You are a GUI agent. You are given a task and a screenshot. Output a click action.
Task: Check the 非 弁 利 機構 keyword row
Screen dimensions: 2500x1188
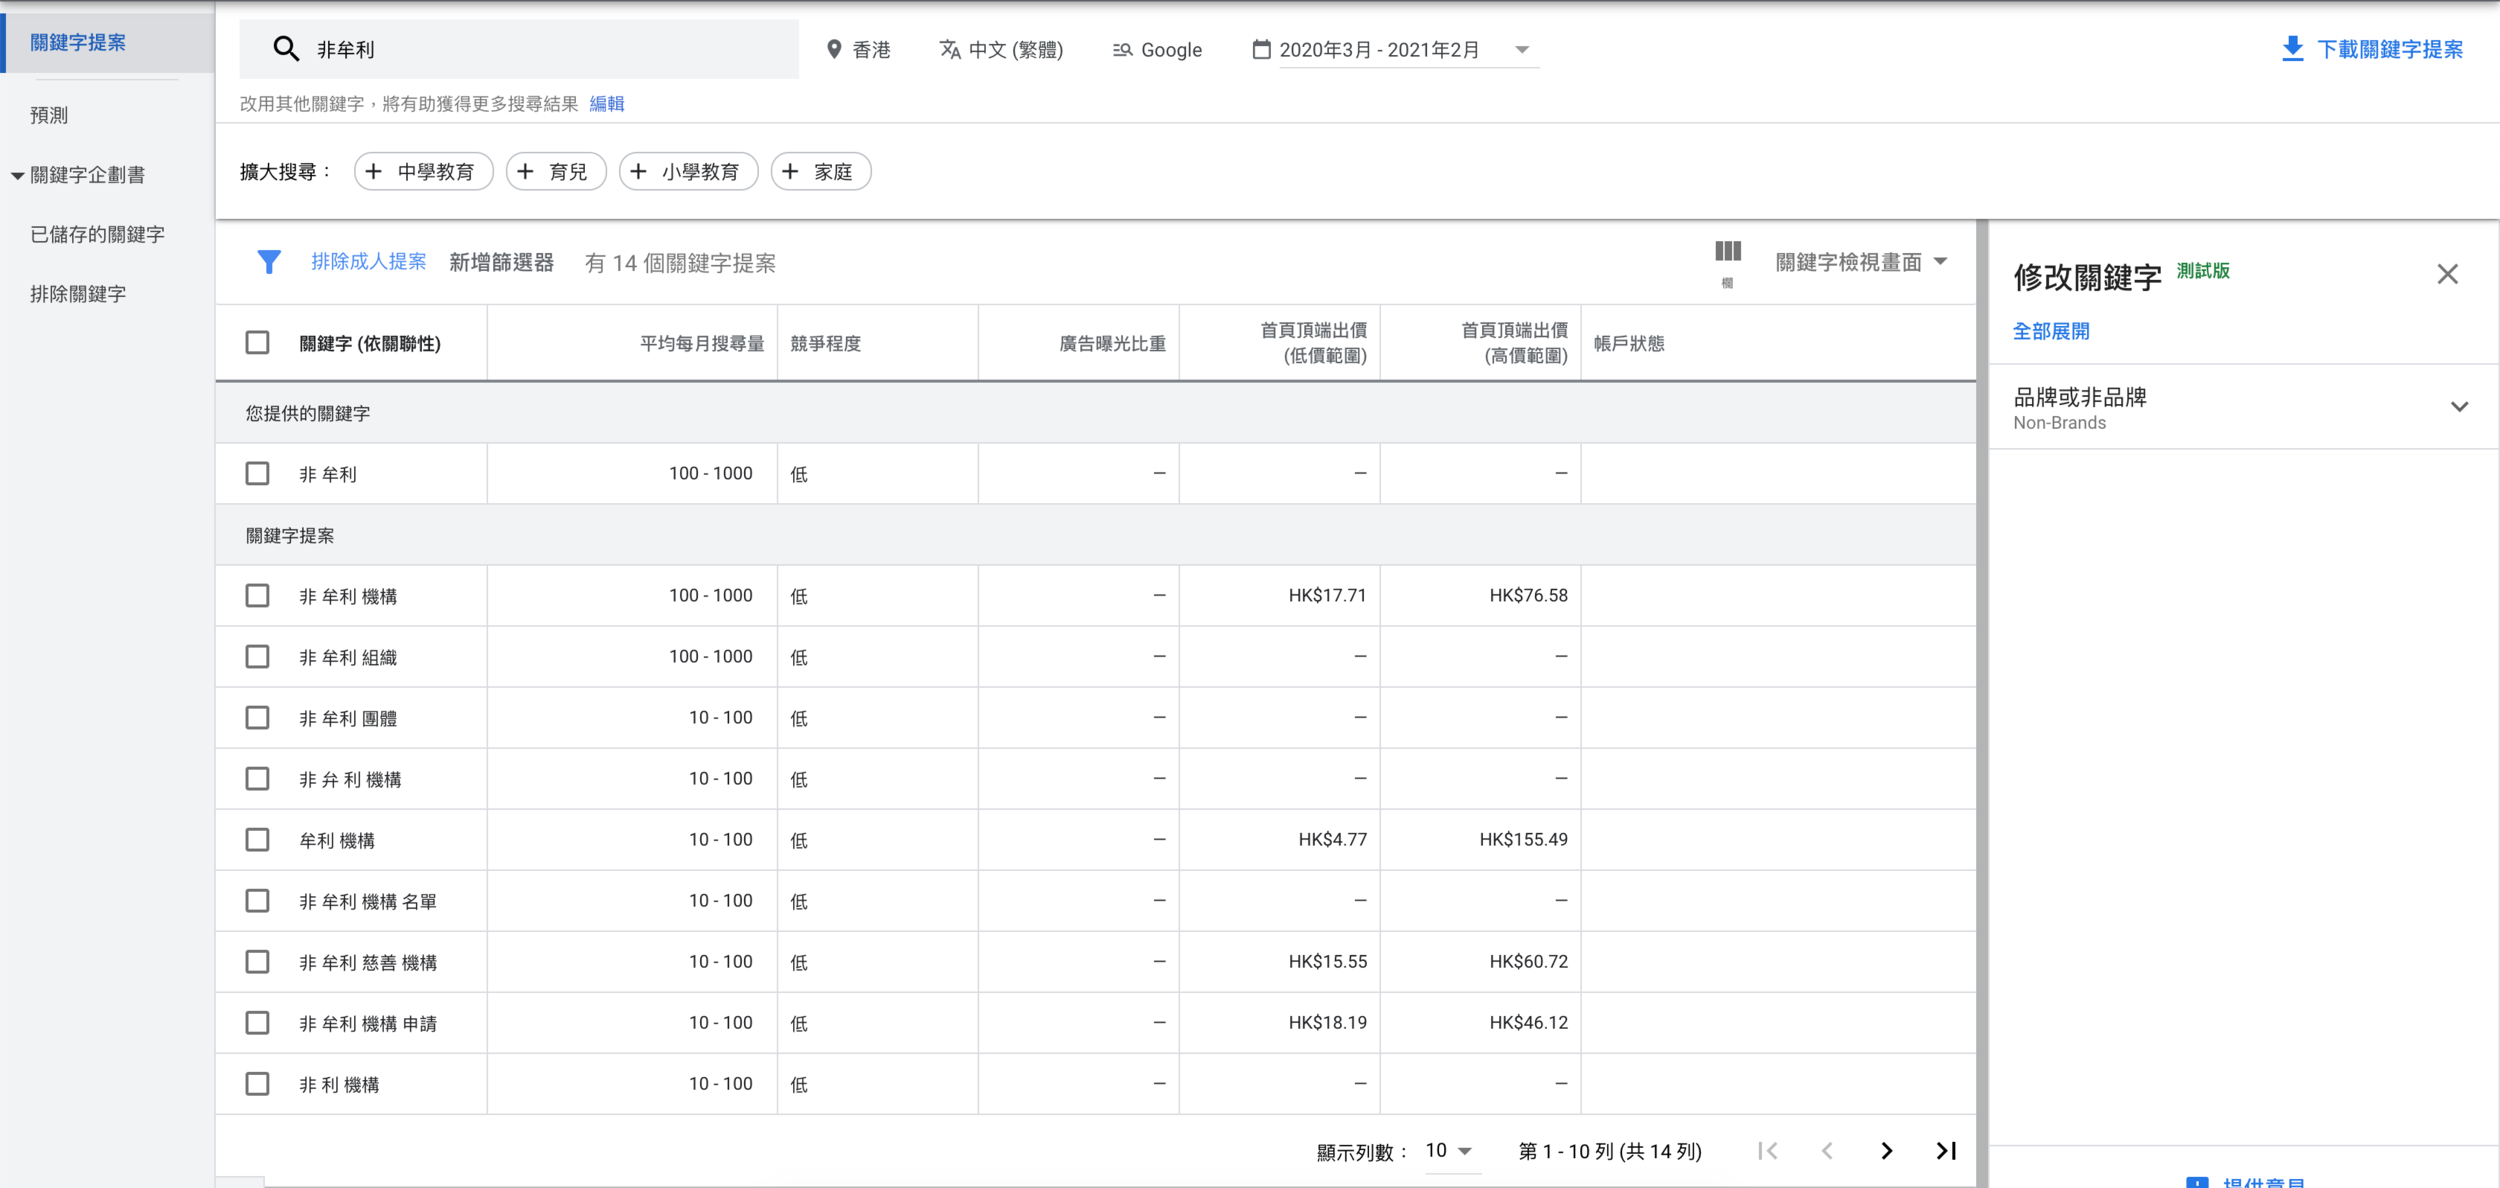coord(257,779)
